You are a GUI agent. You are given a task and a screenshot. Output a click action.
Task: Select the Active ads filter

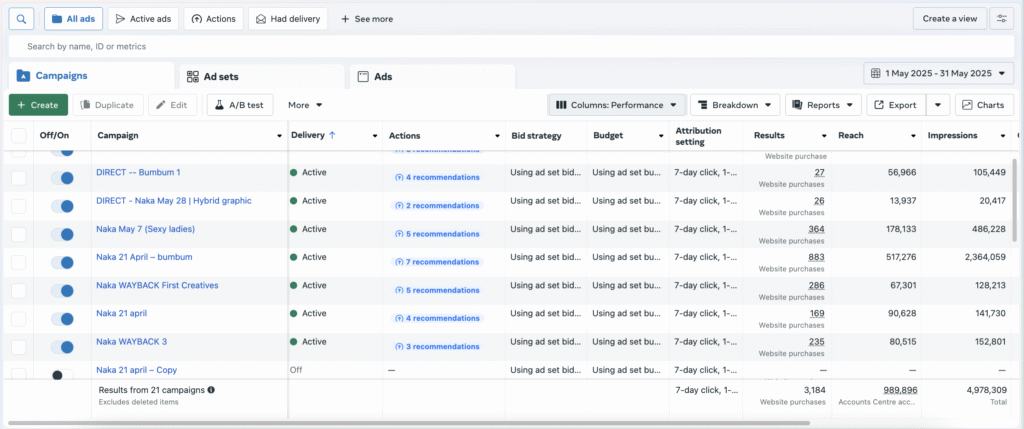[144, 19]
